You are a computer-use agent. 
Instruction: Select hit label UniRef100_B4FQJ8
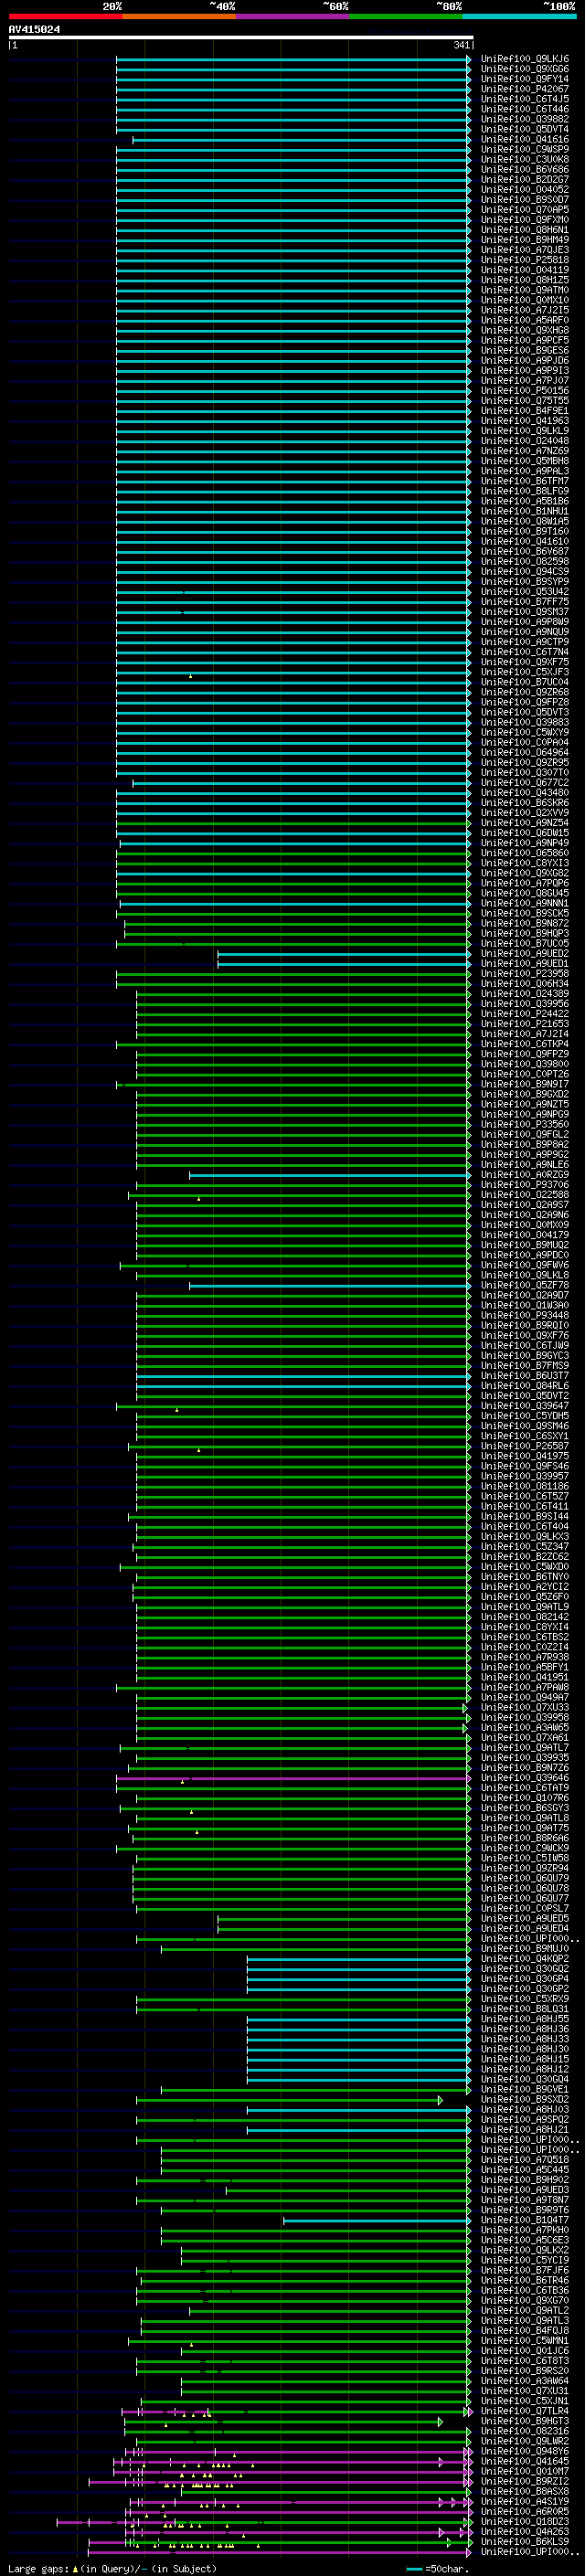pyautogui.click(x=525, y=2330)
